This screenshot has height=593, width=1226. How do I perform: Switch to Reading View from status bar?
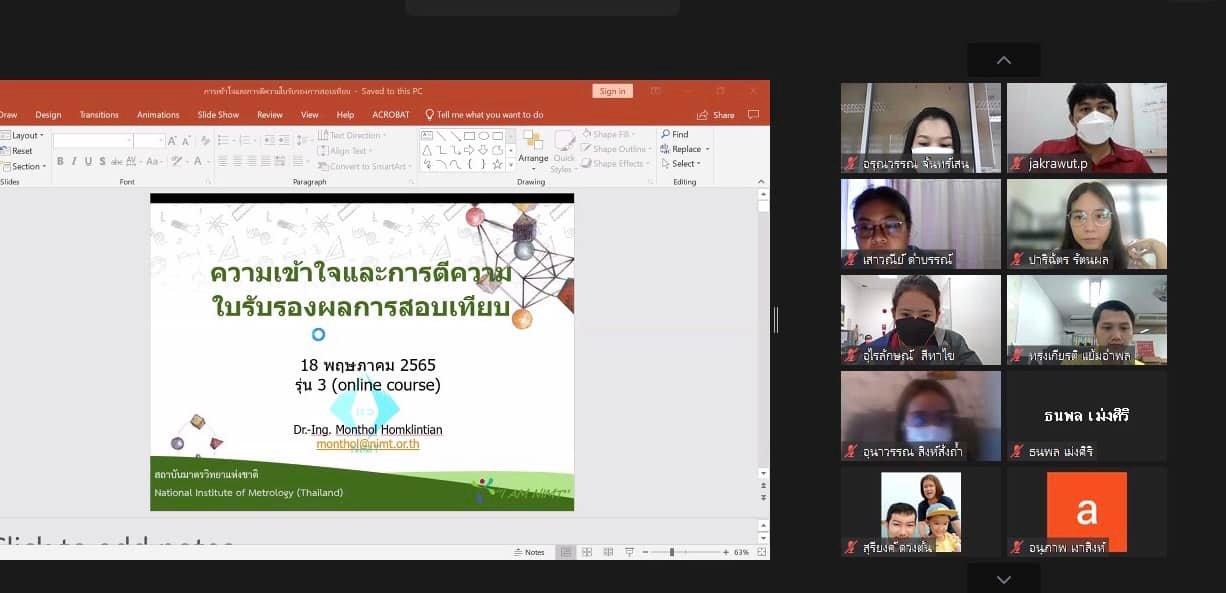point(607,552)
